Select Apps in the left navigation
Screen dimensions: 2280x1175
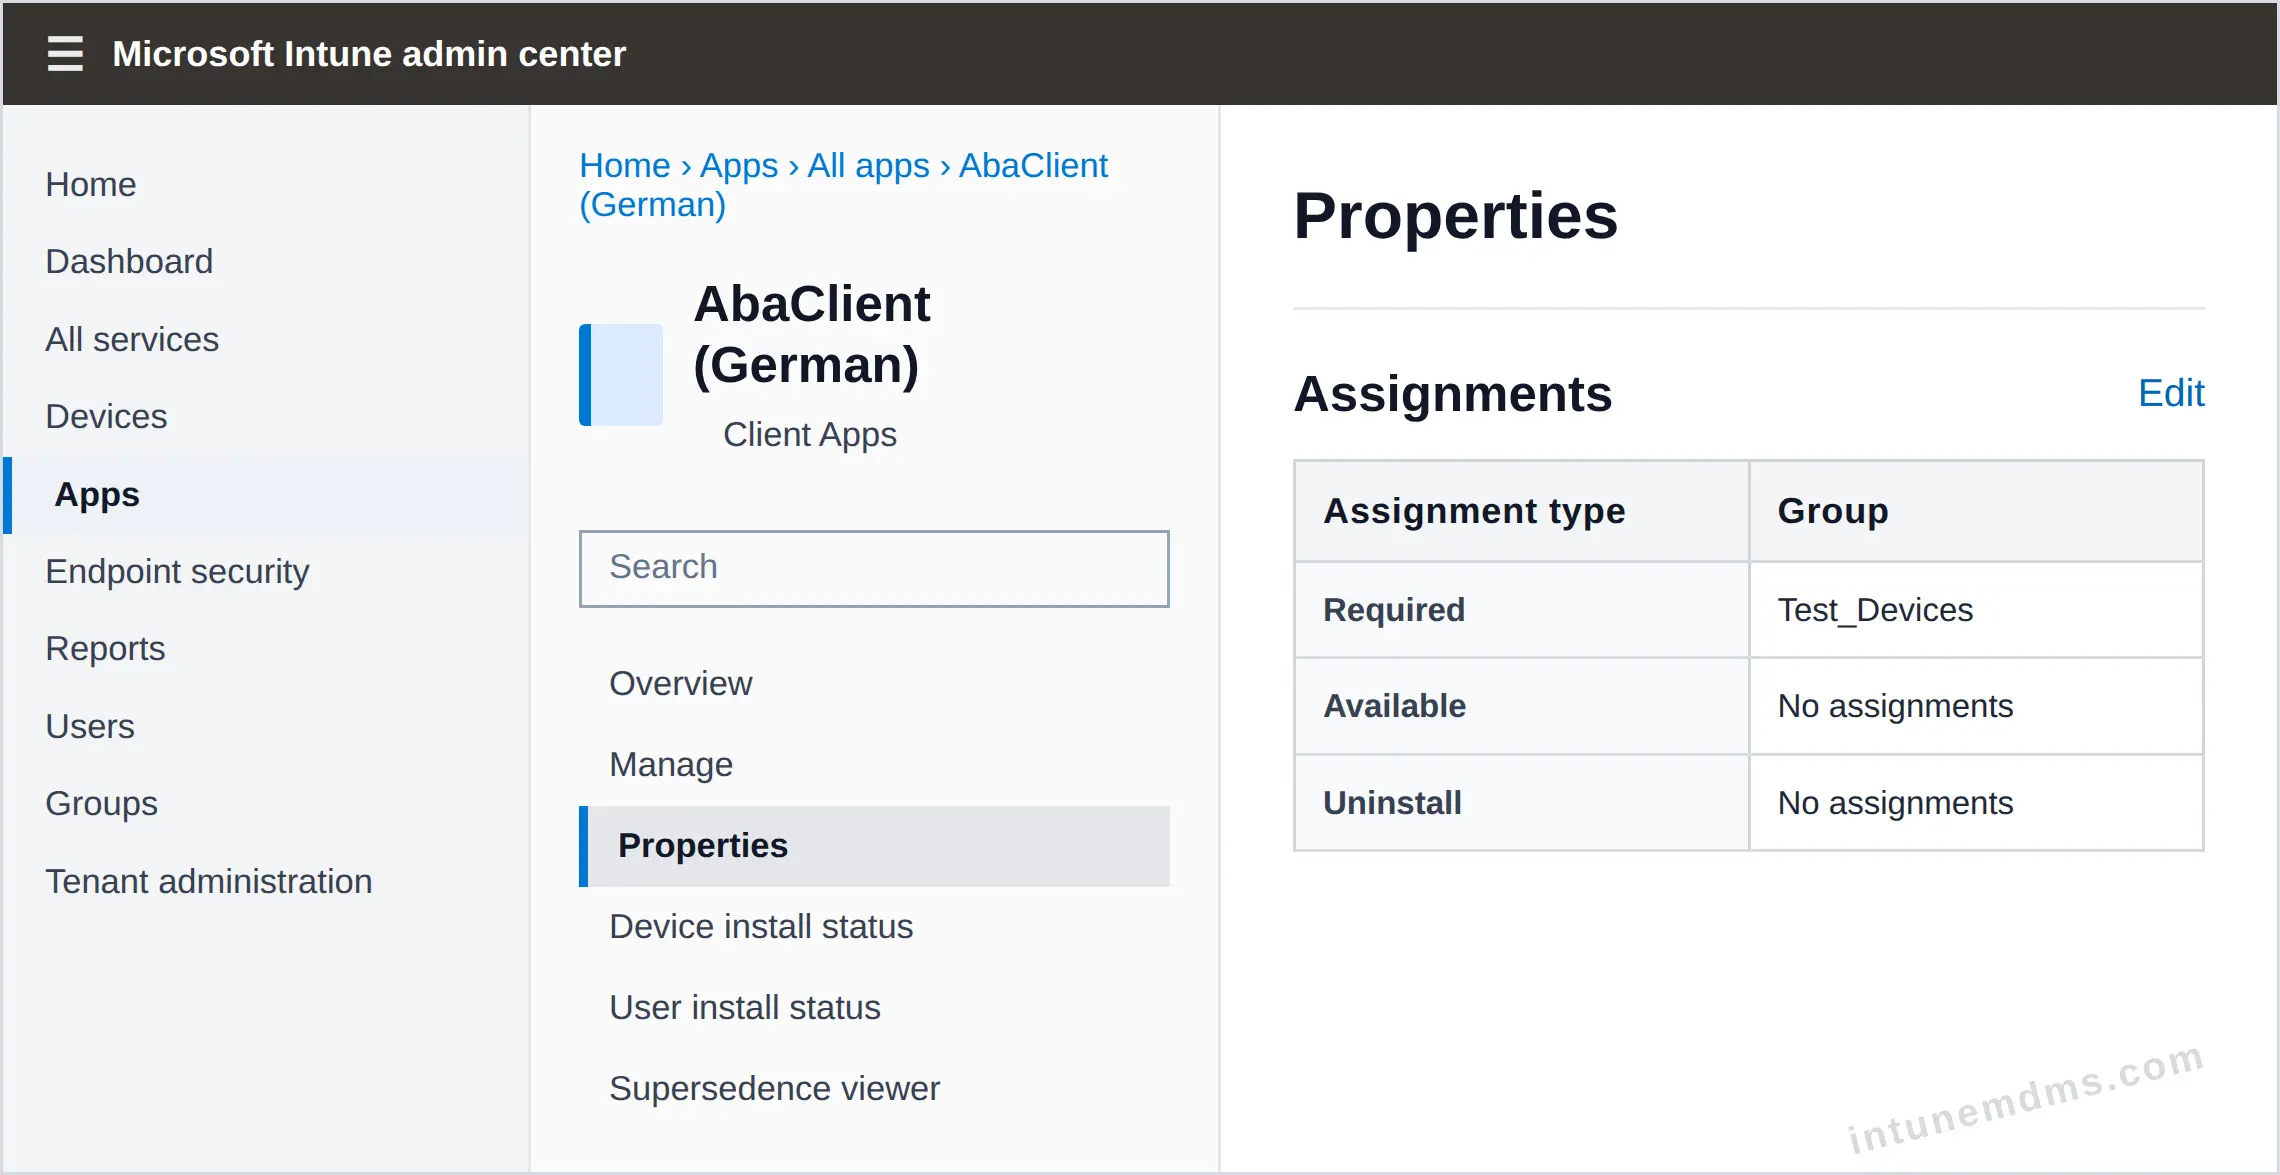pos(266,495)
